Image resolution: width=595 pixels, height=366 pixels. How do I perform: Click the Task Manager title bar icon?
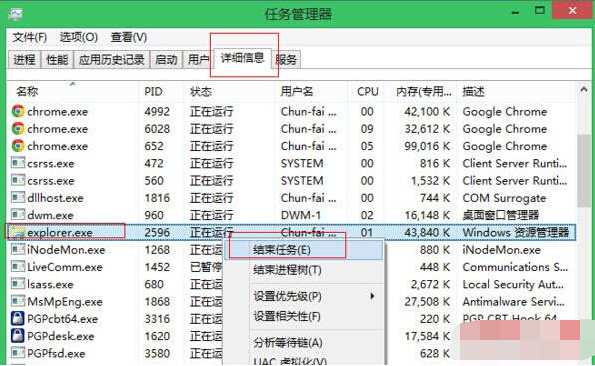tap(16, 14)
